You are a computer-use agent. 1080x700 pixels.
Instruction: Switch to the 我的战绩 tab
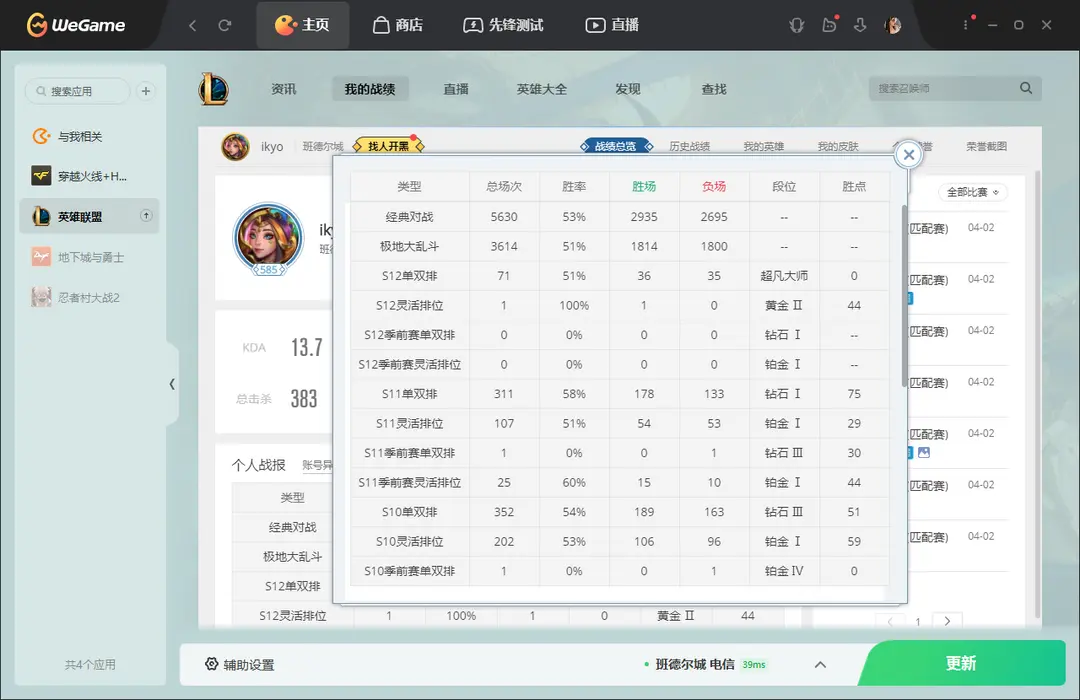(370, 89)
